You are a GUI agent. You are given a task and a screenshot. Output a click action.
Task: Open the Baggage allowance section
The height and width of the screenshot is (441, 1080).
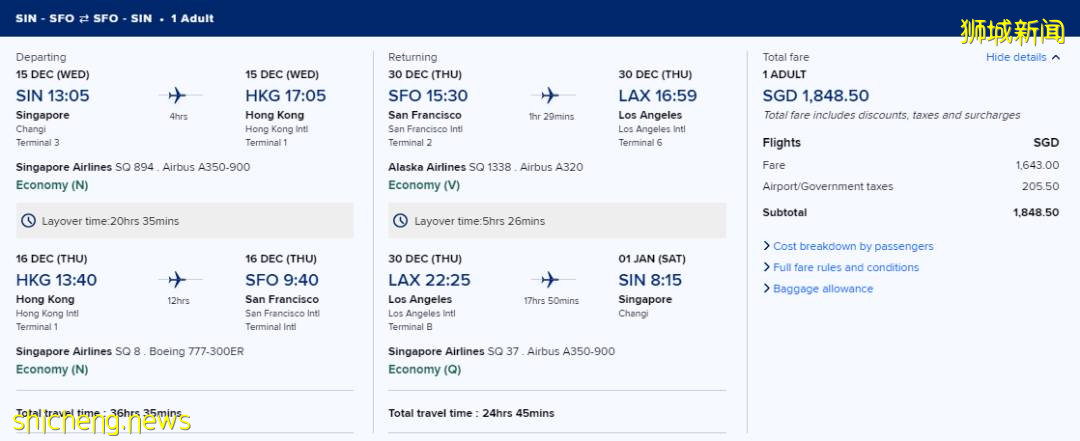pyautogui.click(x=822, y=289)
